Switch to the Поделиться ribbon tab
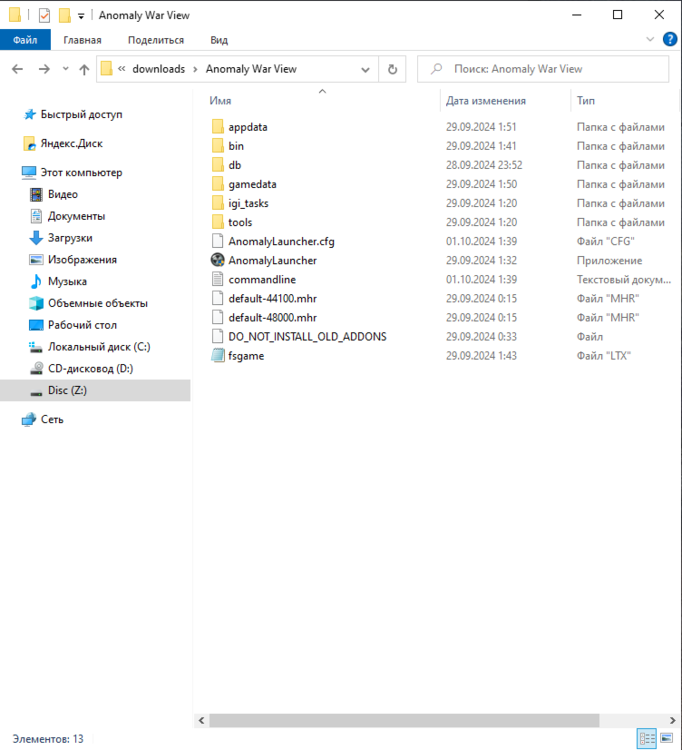Image resolution: width=682 pixels, height=750 pixels. point(156,40)
